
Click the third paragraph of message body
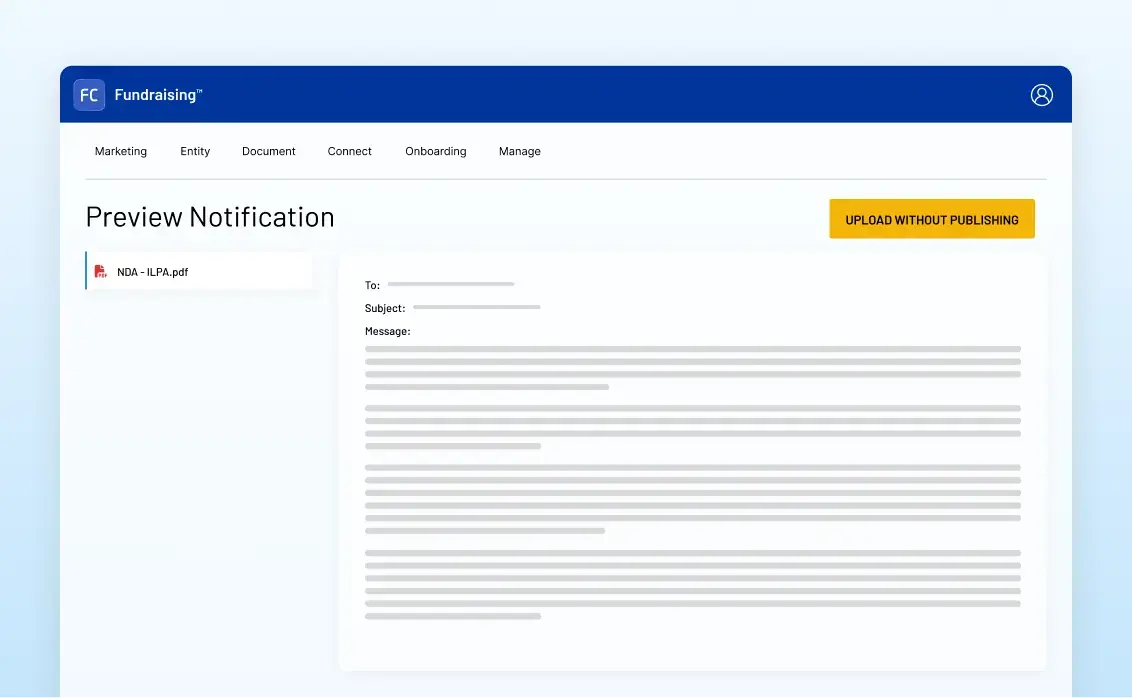(x=692, y=498)
